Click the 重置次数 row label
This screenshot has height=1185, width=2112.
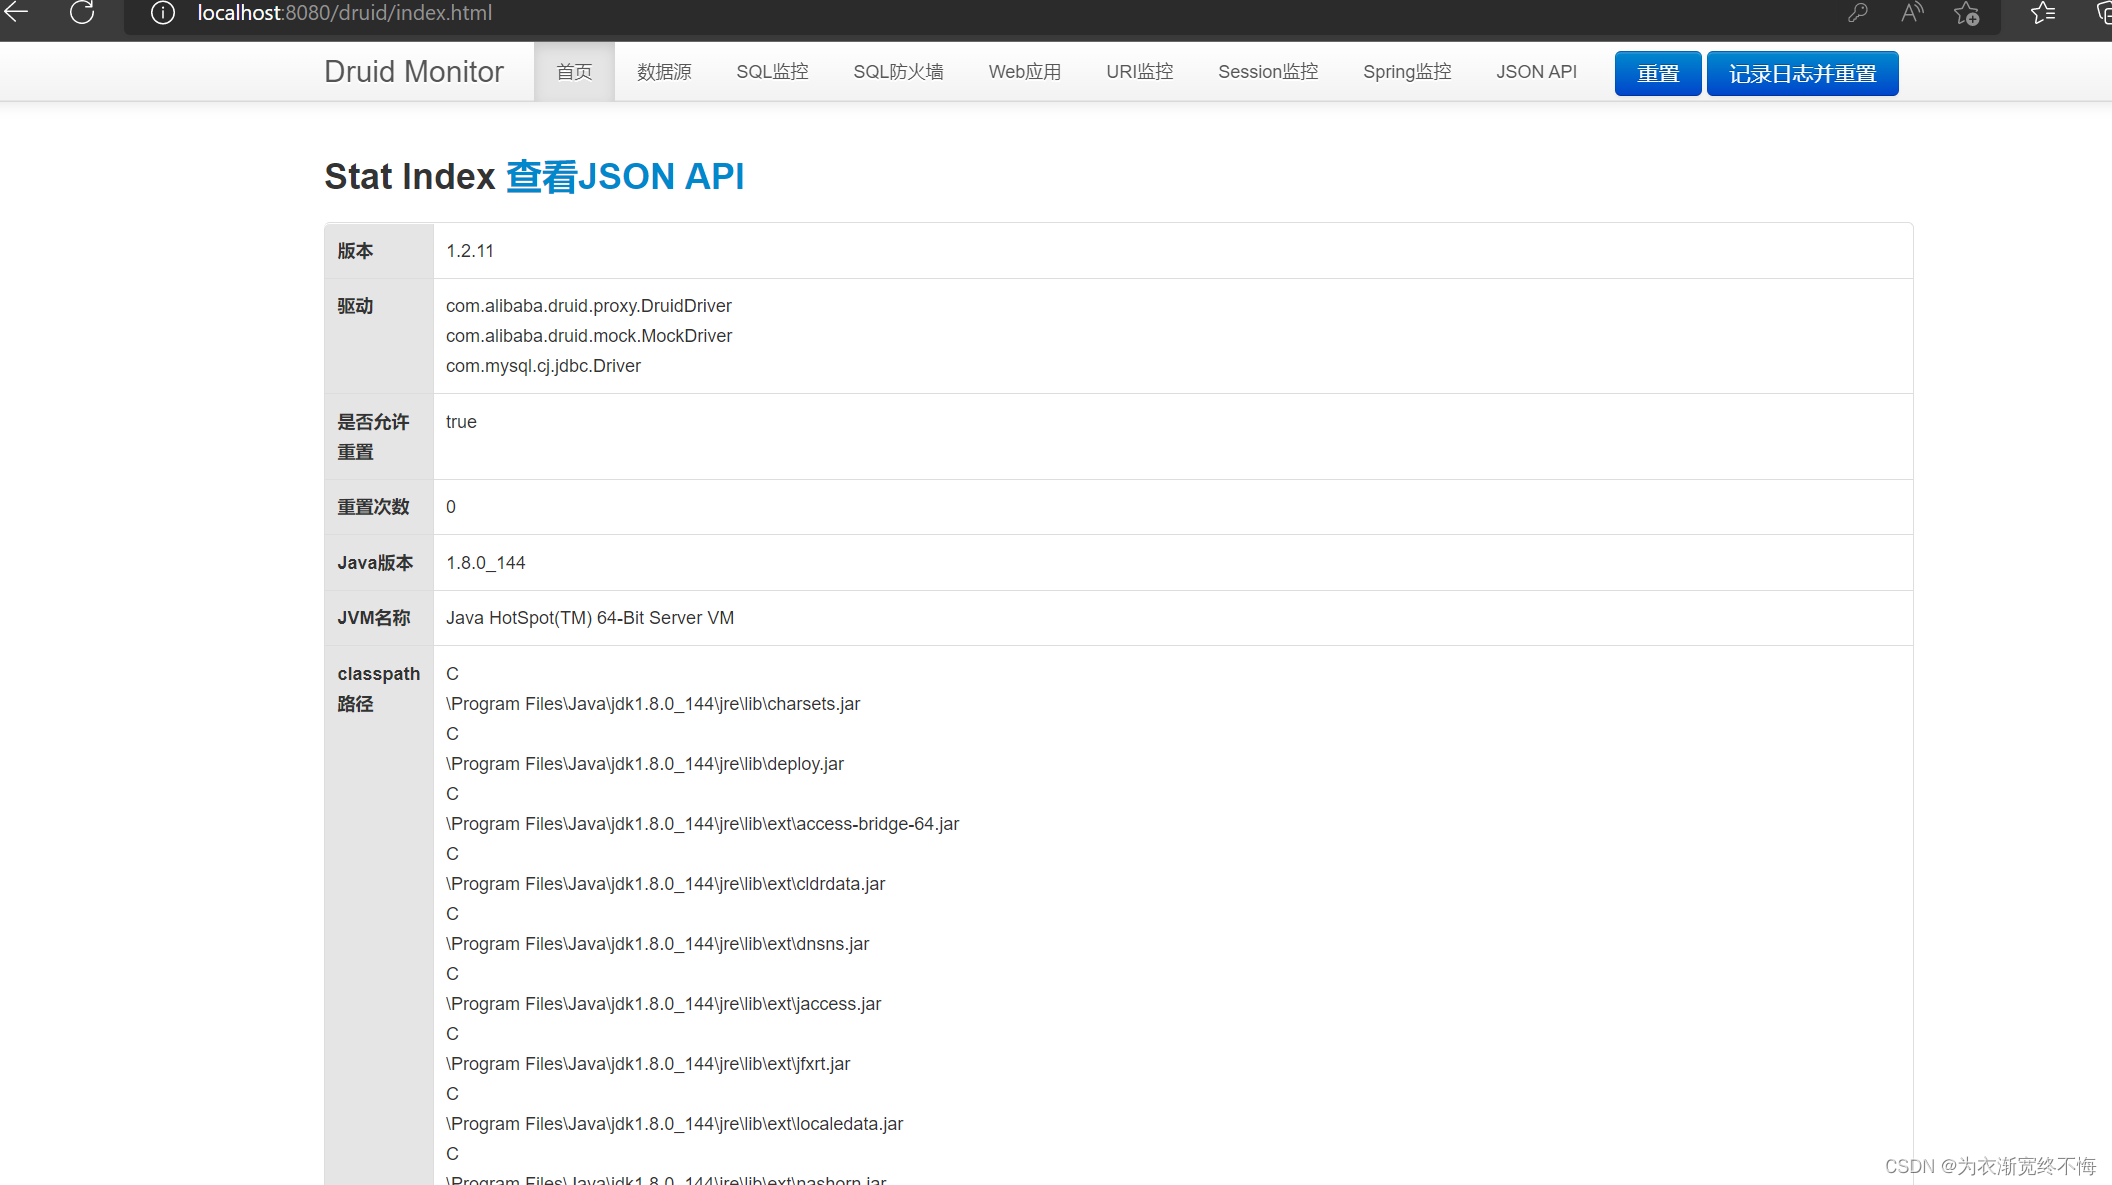pyautogui.click(x=373, y=507)
